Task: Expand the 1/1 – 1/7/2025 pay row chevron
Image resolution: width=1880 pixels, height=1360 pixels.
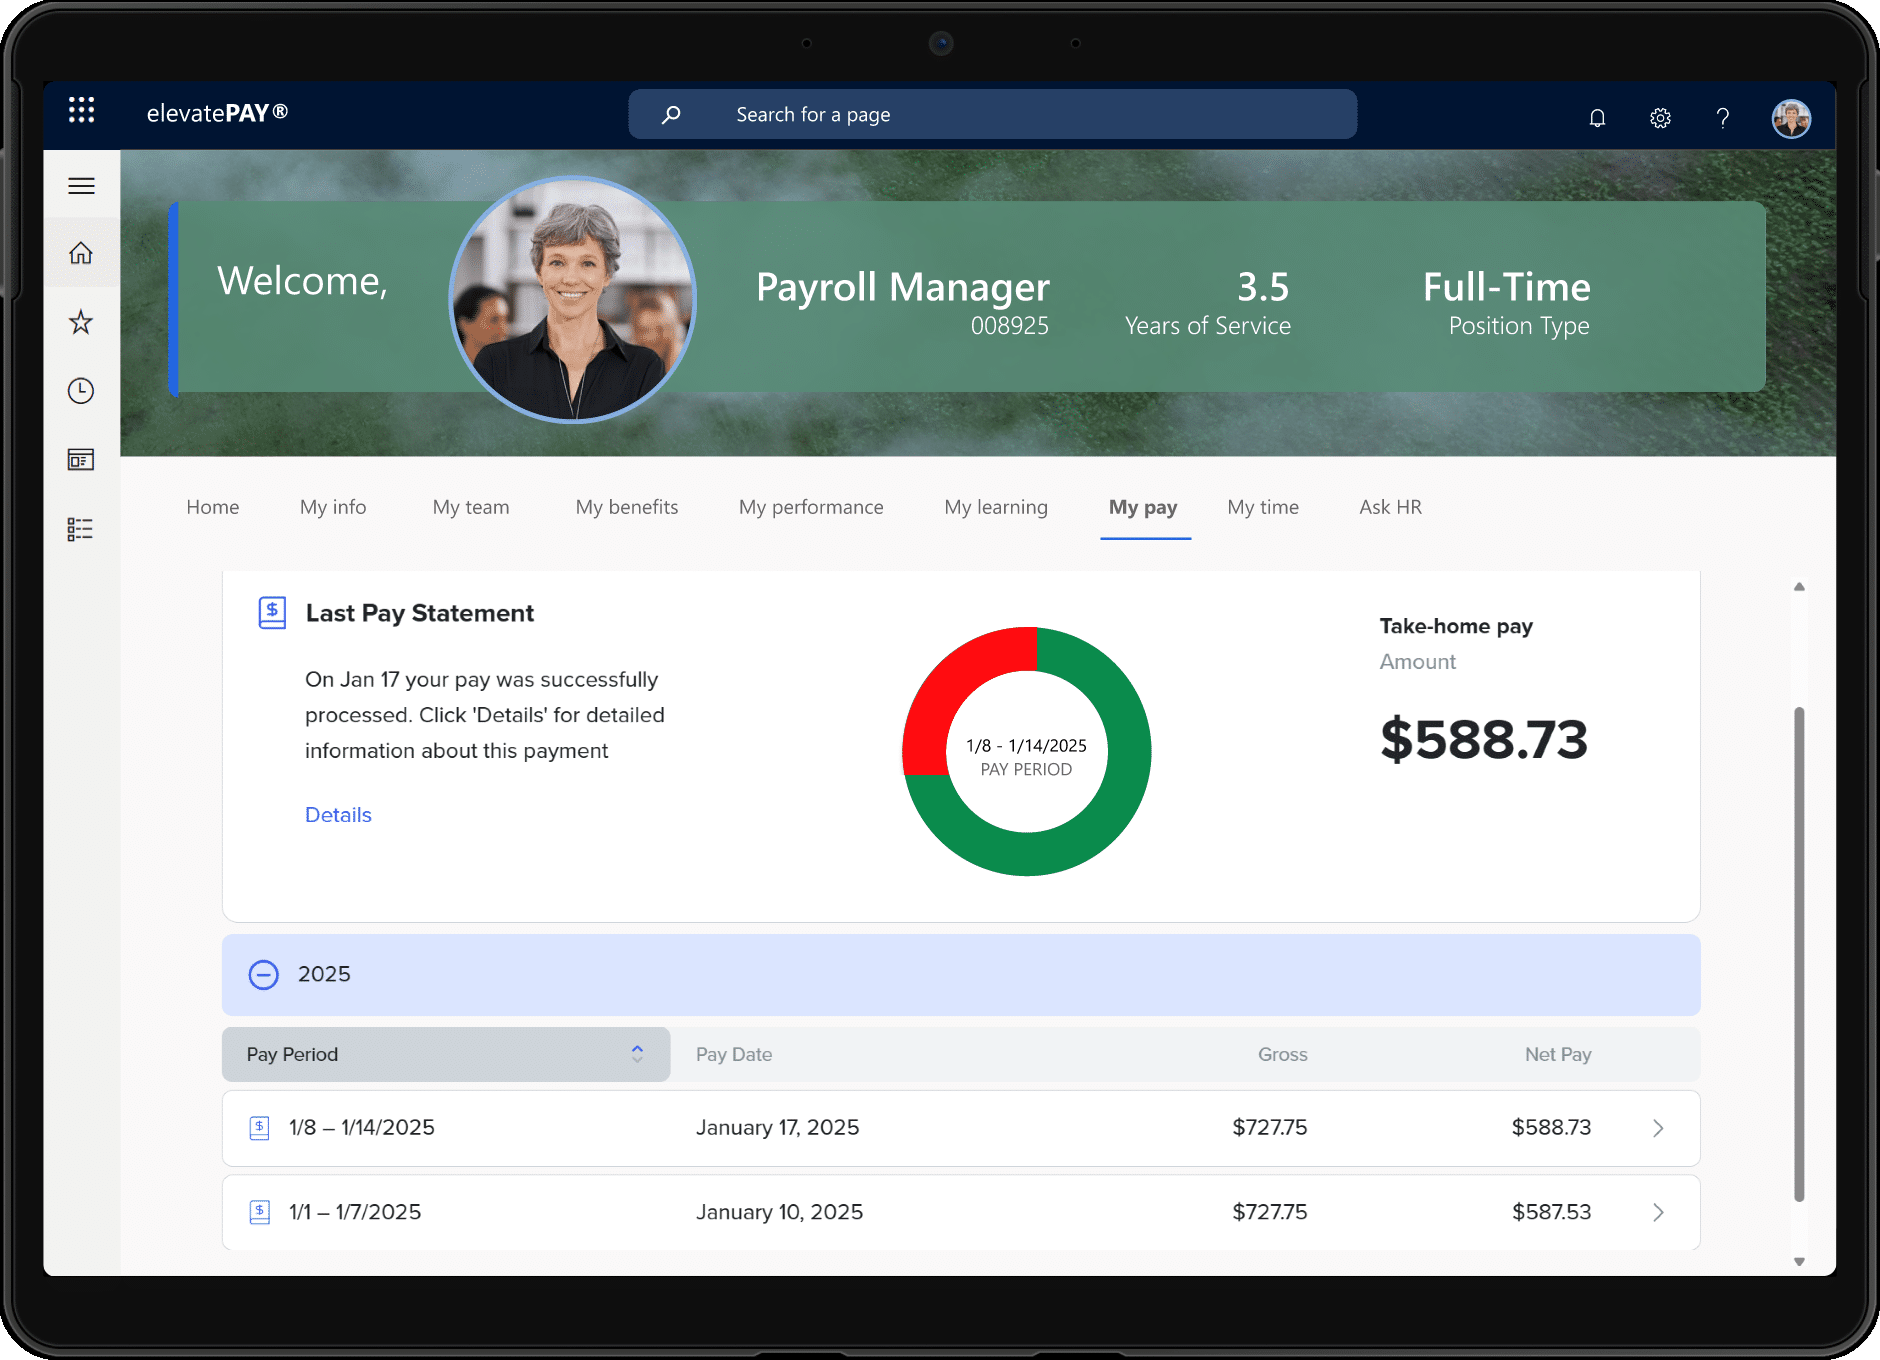Action: (1658, 1212)
